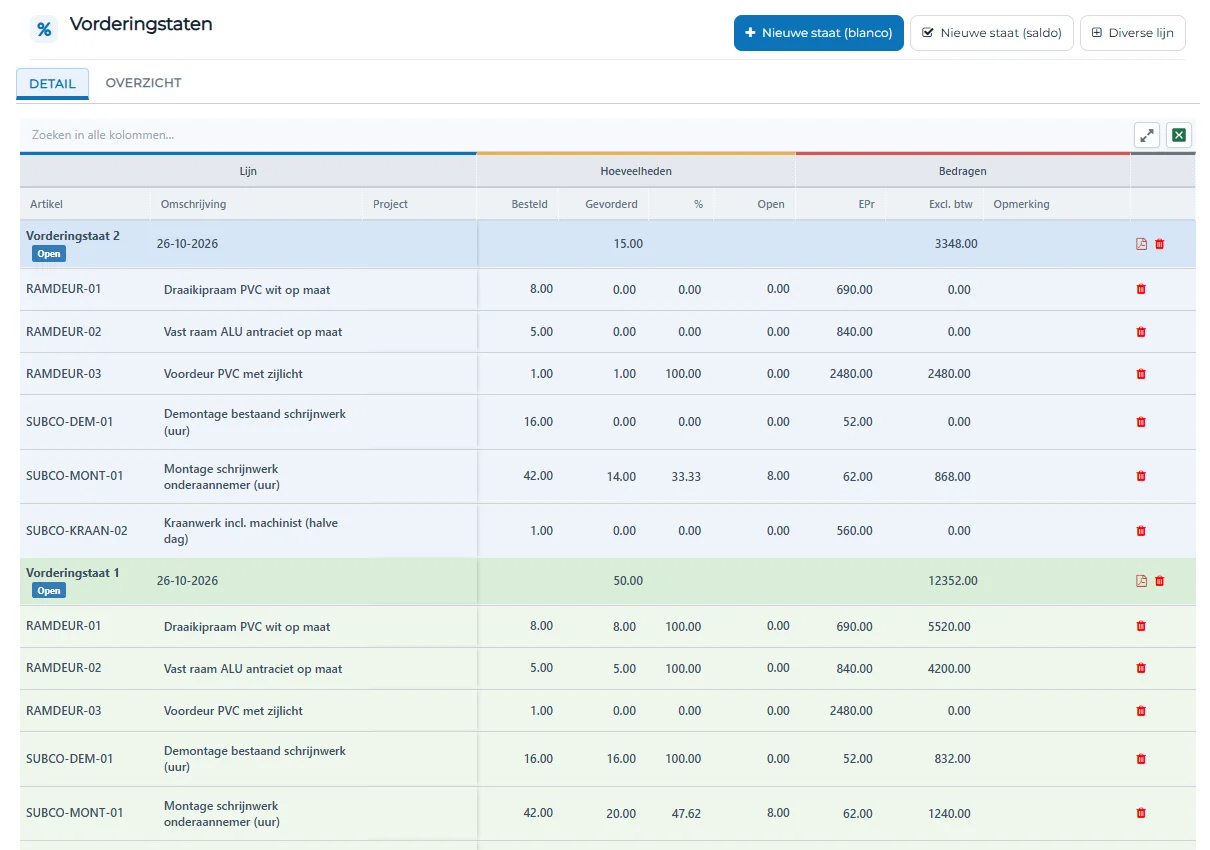Expand the table to fullscreen

click(x=1147, y=135)
